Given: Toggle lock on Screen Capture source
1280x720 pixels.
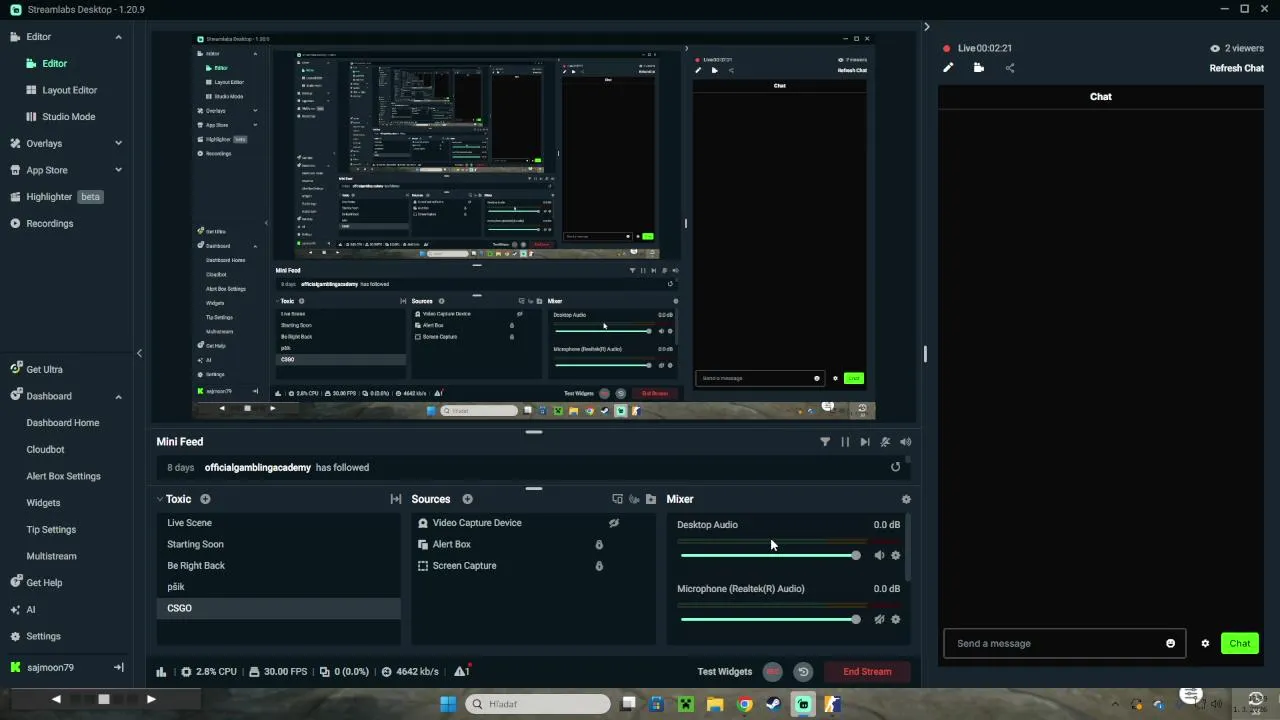Looking at the screenshot, I should point(599,566).
